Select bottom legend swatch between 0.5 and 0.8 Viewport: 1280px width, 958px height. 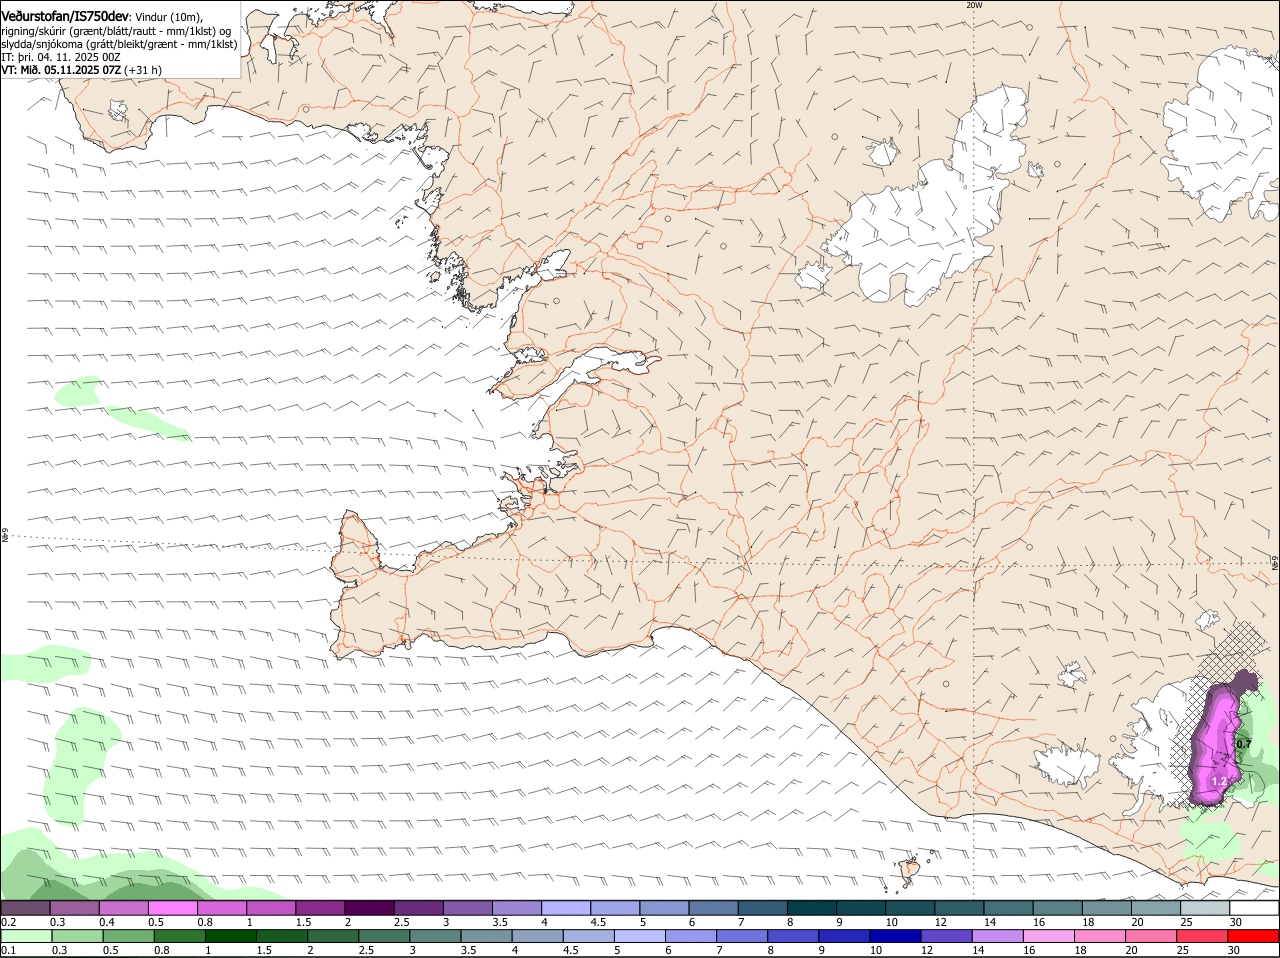[129, 936]
